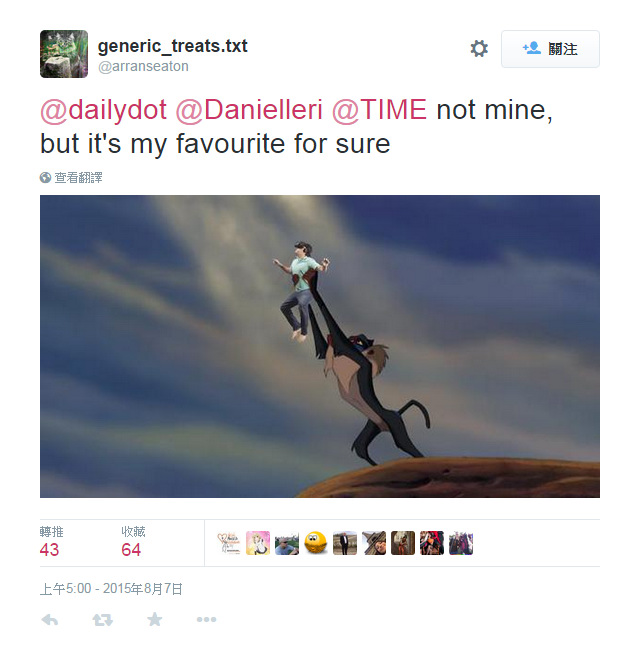Open generic_treats.txt profile avatar
Image resolution: width=640 pixels, height=660 pixels.
(x=64, y=54)
